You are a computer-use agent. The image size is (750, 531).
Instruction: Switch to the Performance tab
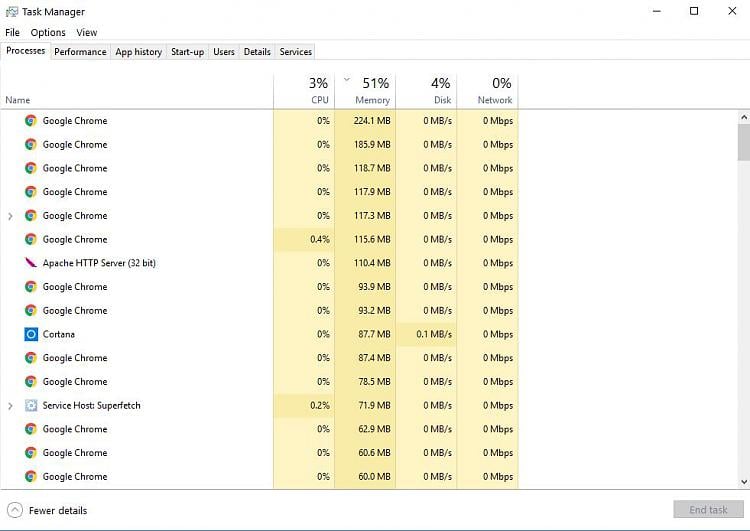80,52
